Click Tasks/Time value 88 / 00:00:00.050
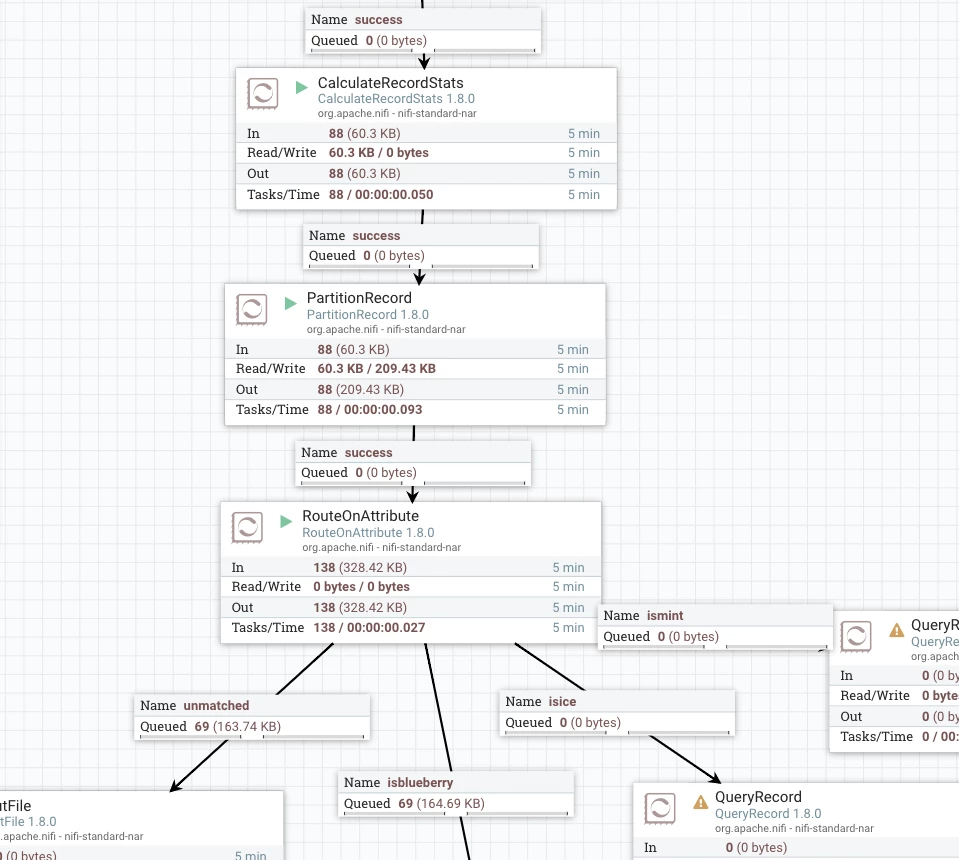The width and height of the screenshot is (959, 860). [x=380, y=195]
